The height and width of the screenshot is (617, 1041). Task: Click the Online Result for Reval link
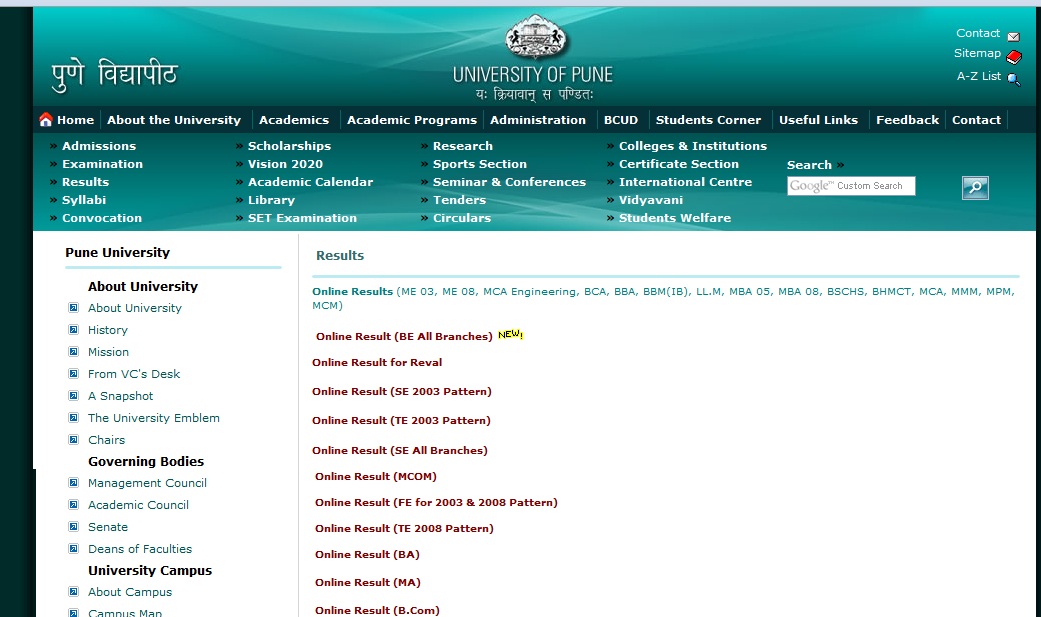[x=377, y=362]
